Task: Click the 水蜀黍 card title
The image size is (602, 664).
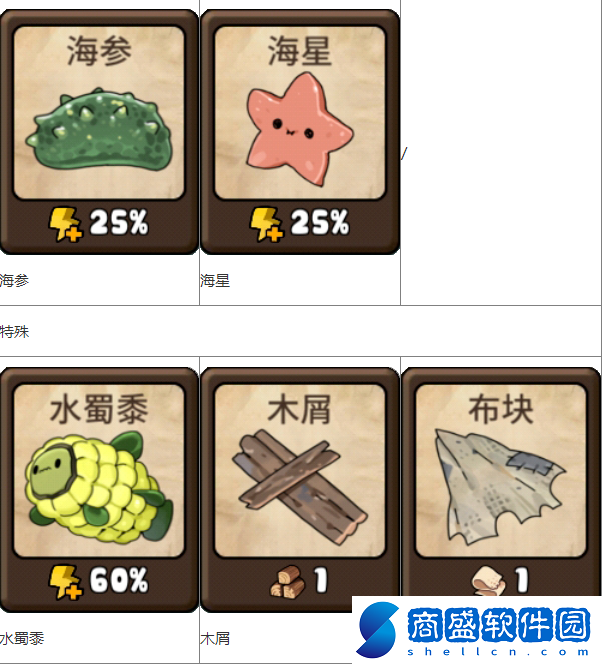Action: [x=99, y=409]
